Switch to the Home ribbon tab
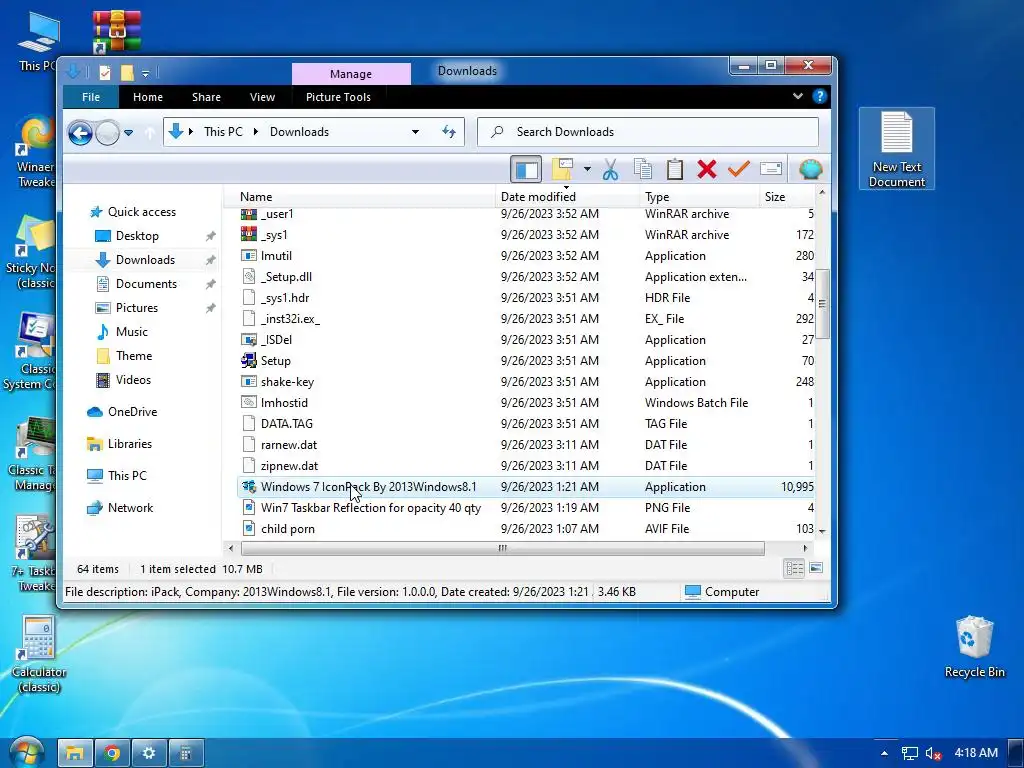The image size is (1024, 768). tap(148, 97)
